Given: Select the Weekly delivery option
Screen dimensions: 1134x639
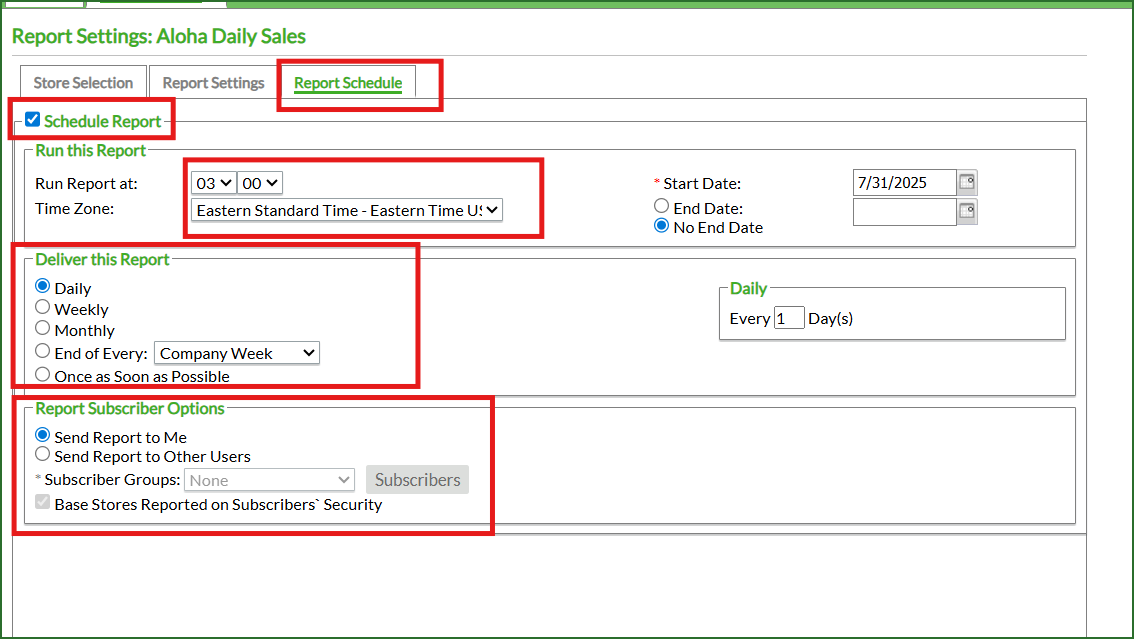Looking at the screenshot, I should coord(43,307).
